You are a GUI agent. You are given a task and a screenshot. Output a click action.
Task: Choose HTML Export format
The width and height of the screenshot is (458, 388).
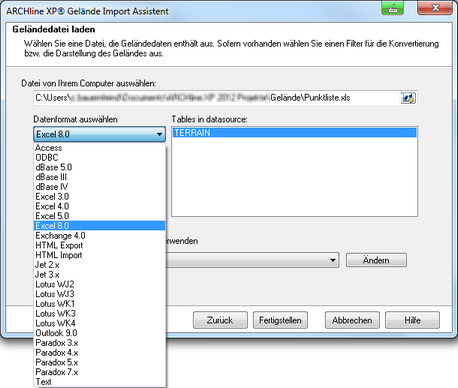(x=100, y=245)
